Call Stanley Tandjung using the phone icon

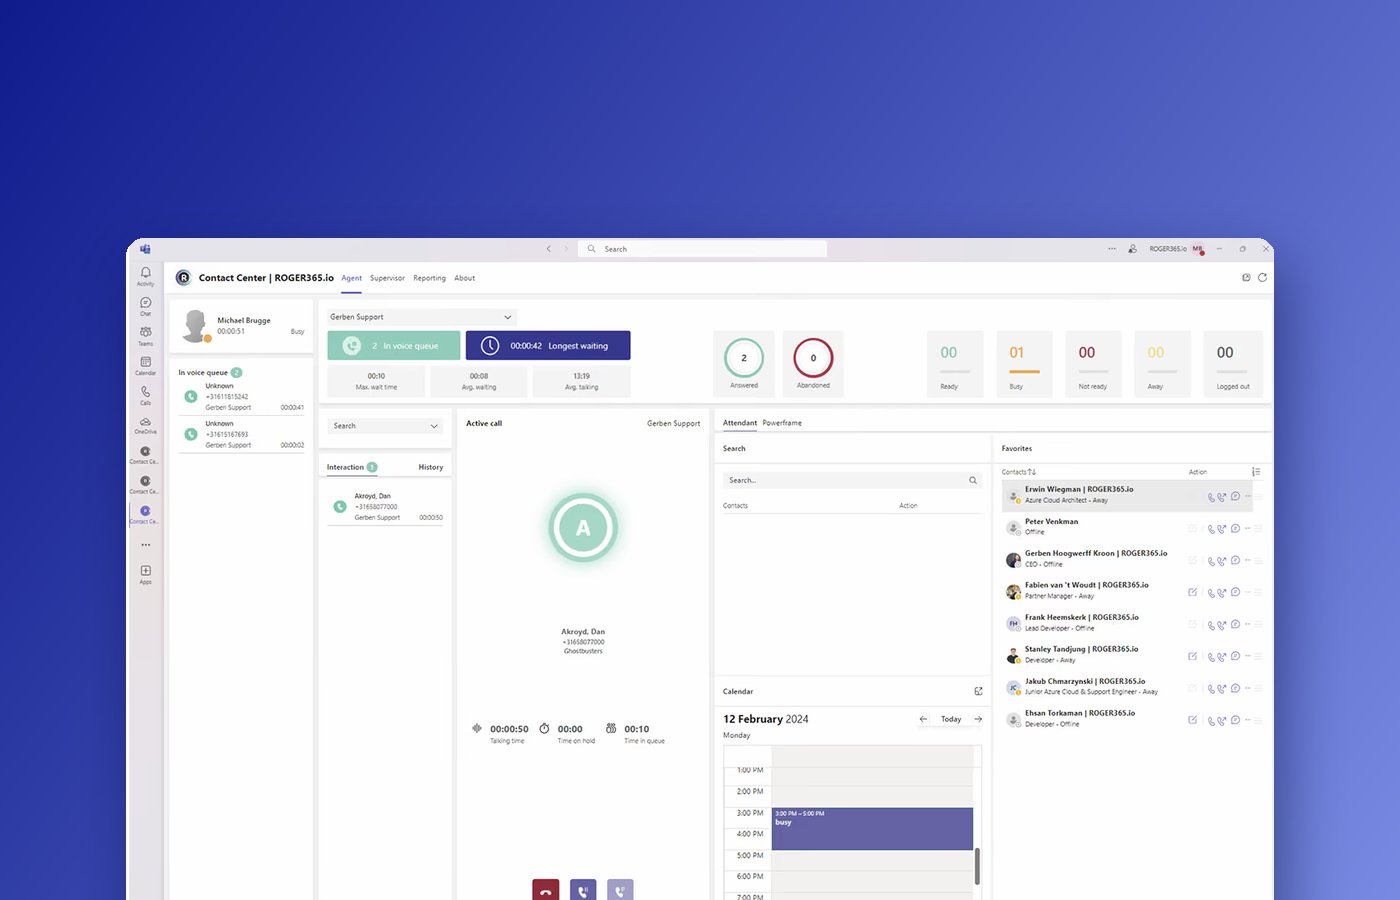(1212, 657)
